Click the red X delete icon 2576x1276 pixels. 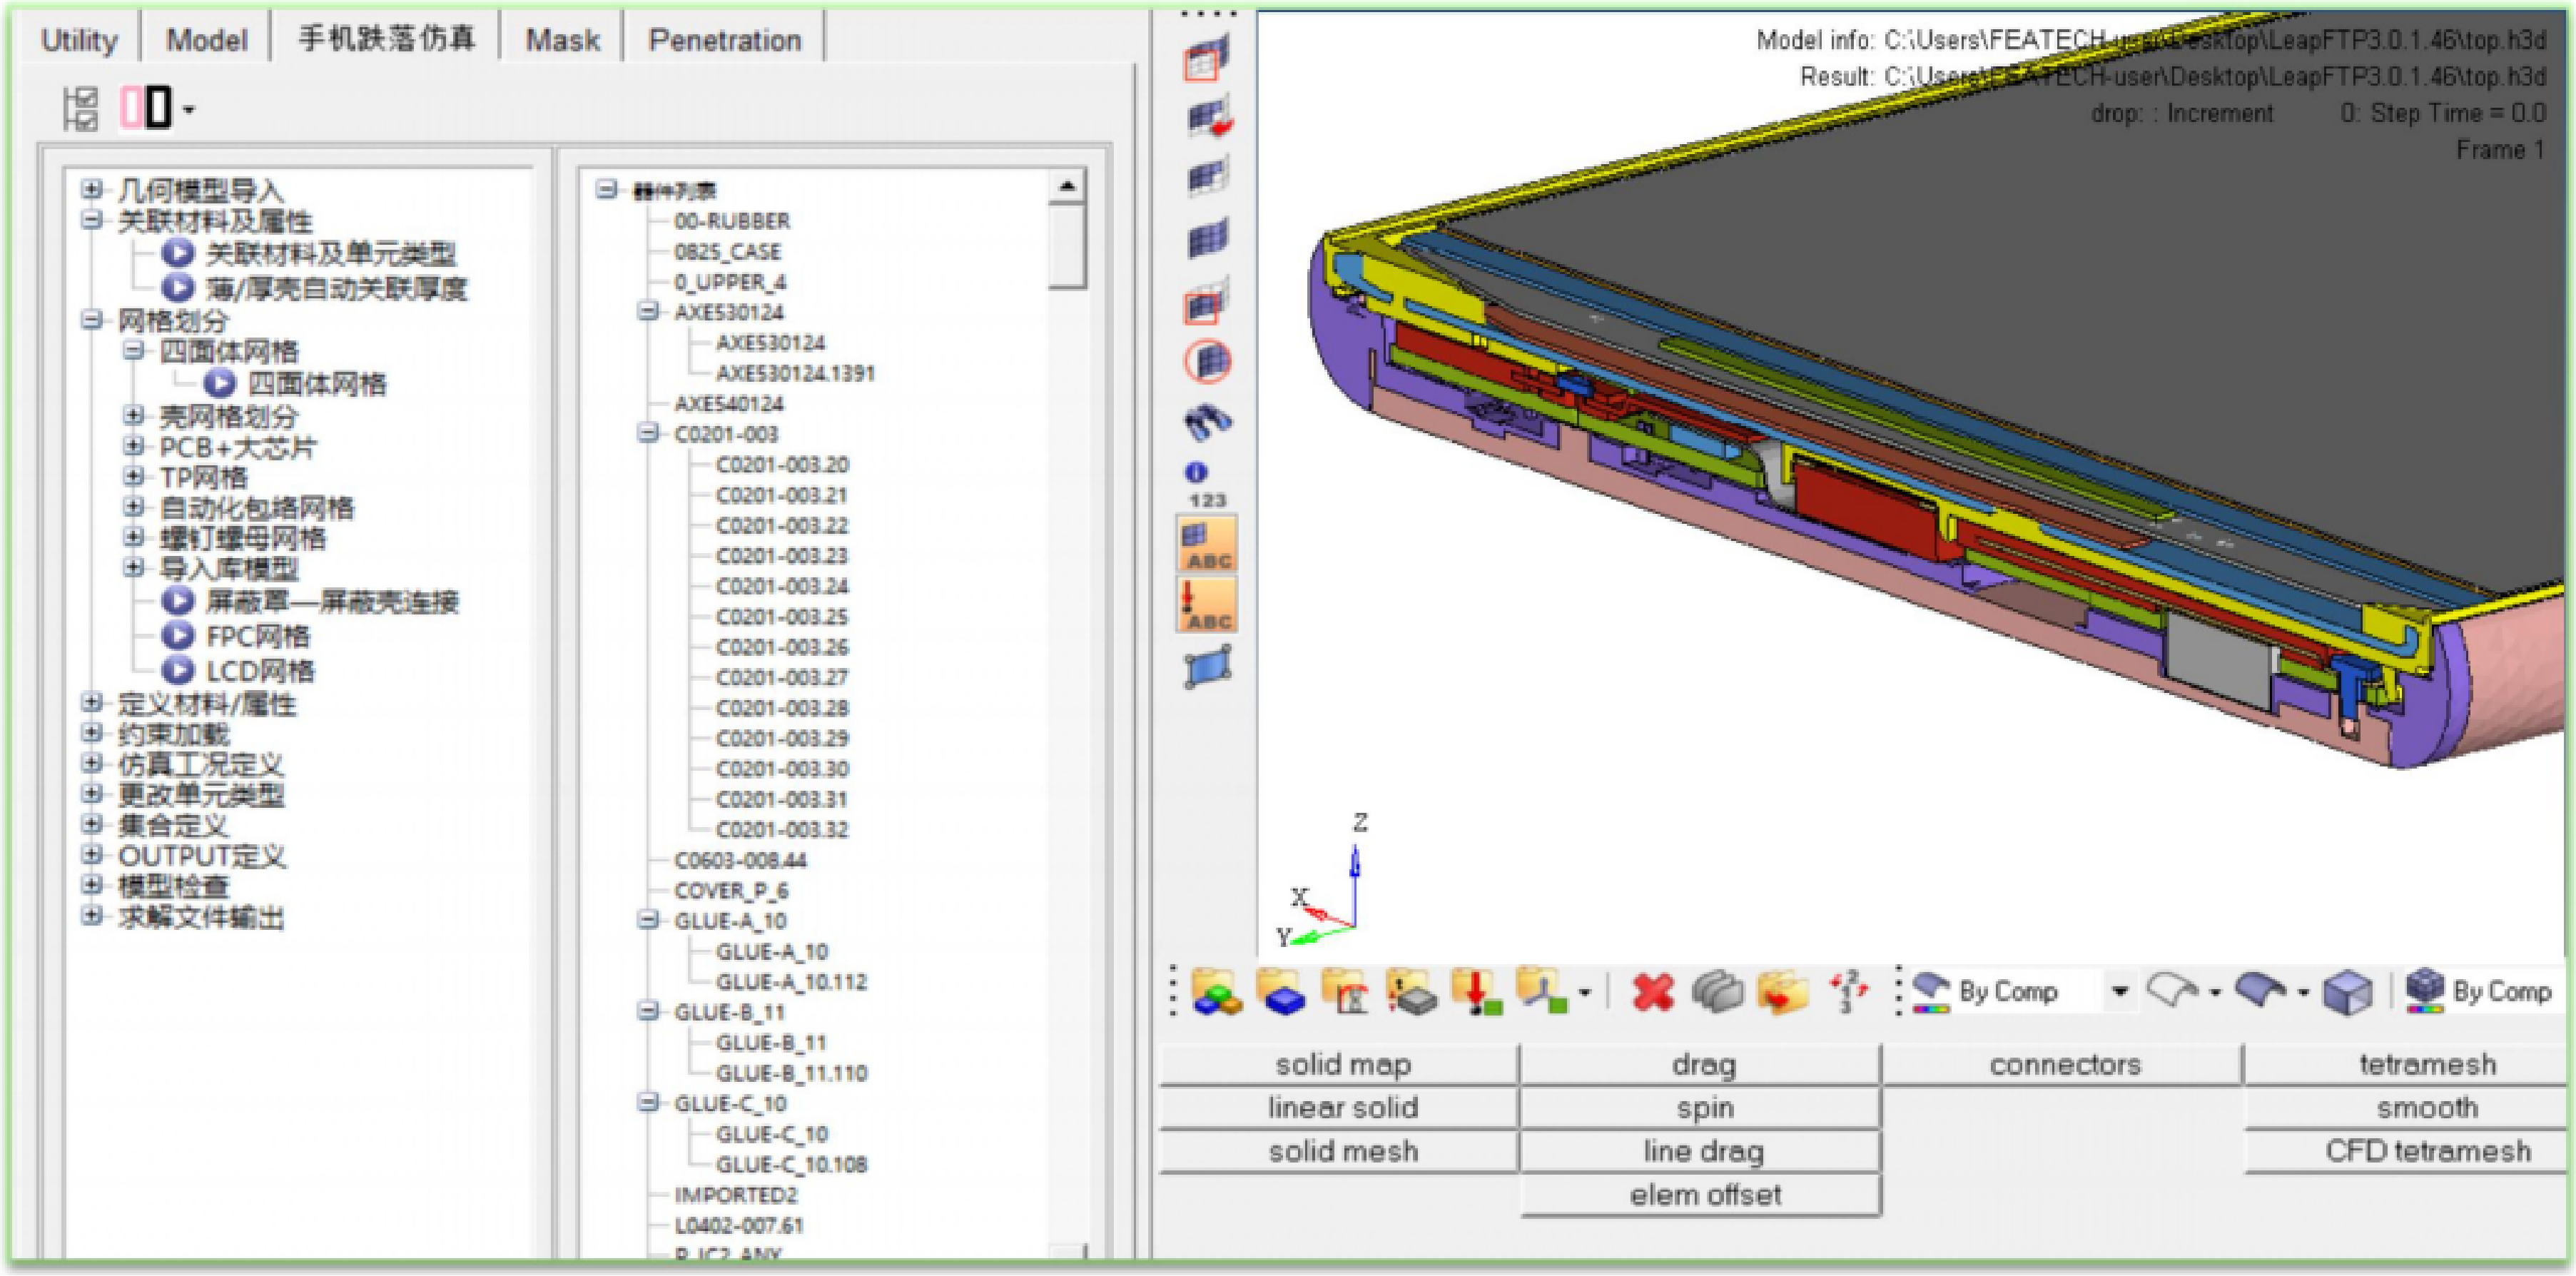point(1652,992)
